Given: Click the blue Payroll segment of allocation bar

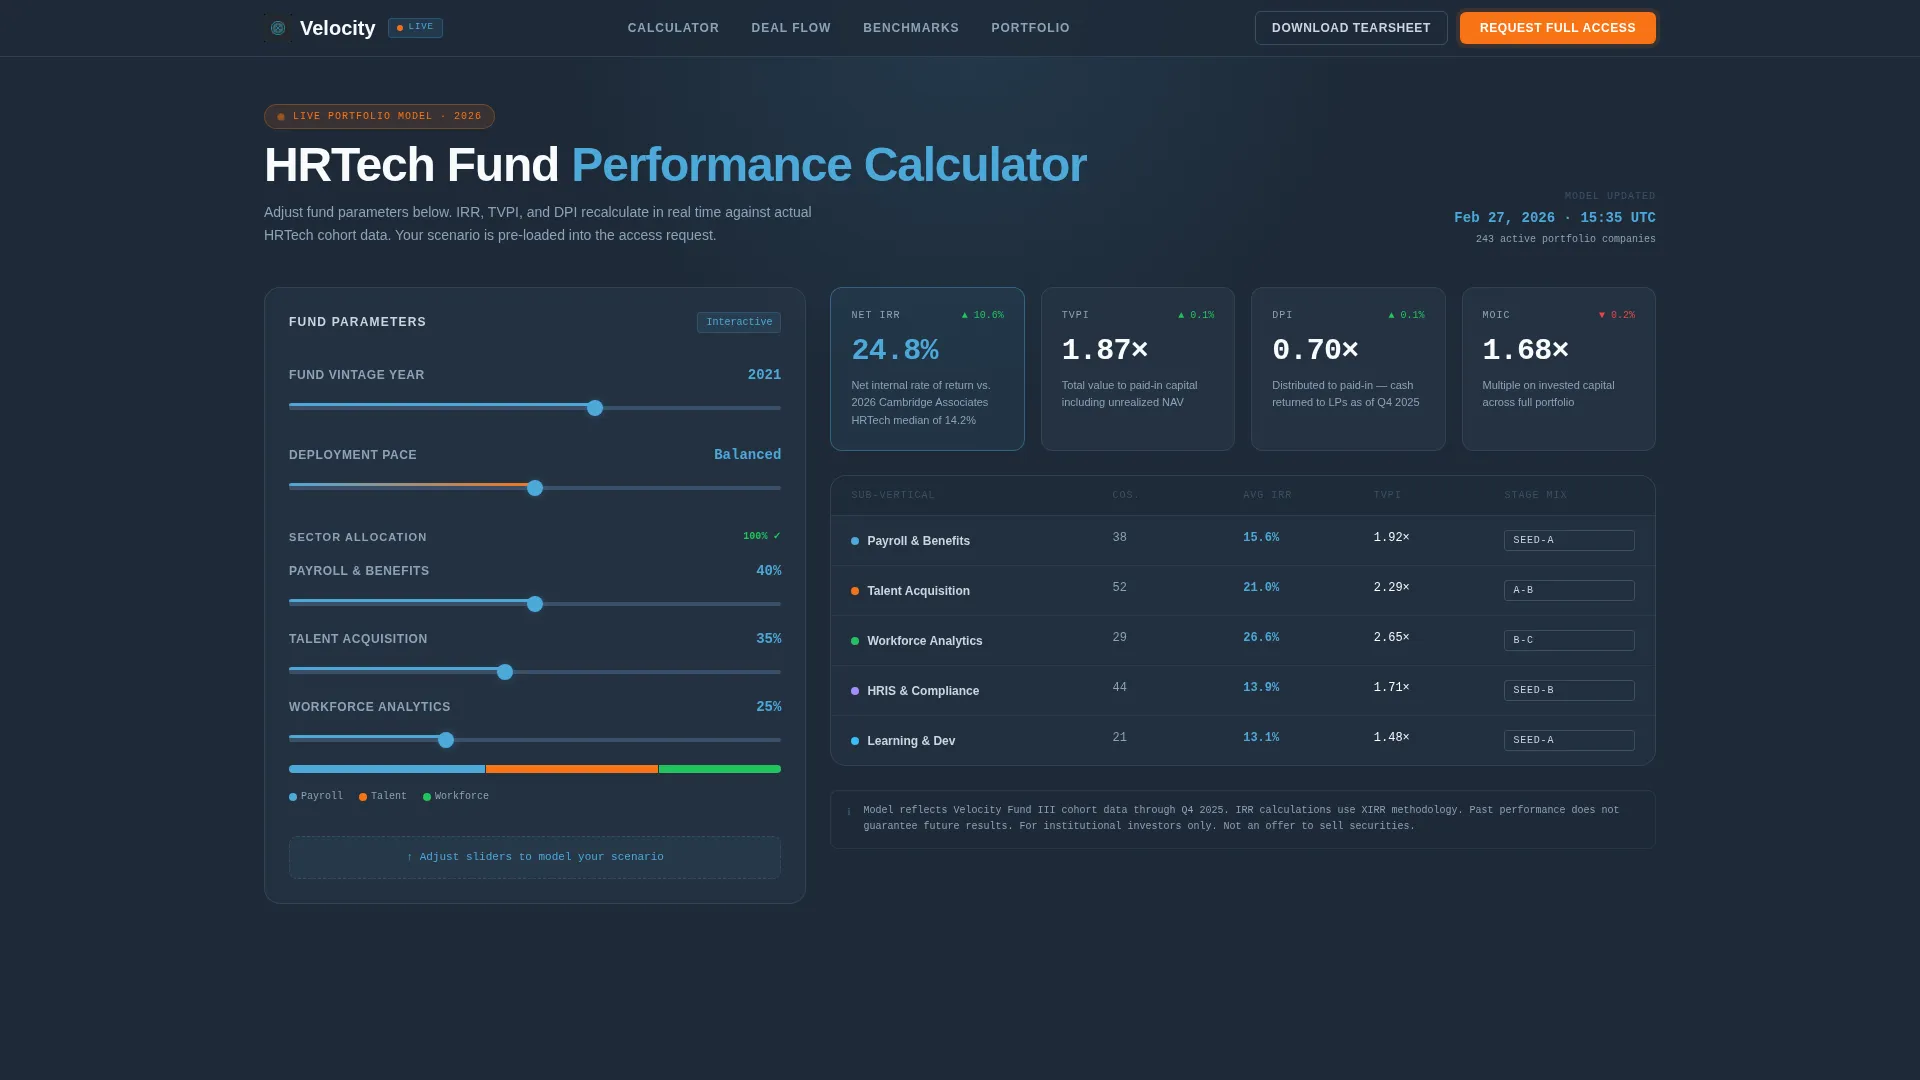Looking at the screenshot, I should tap(387, 769).
